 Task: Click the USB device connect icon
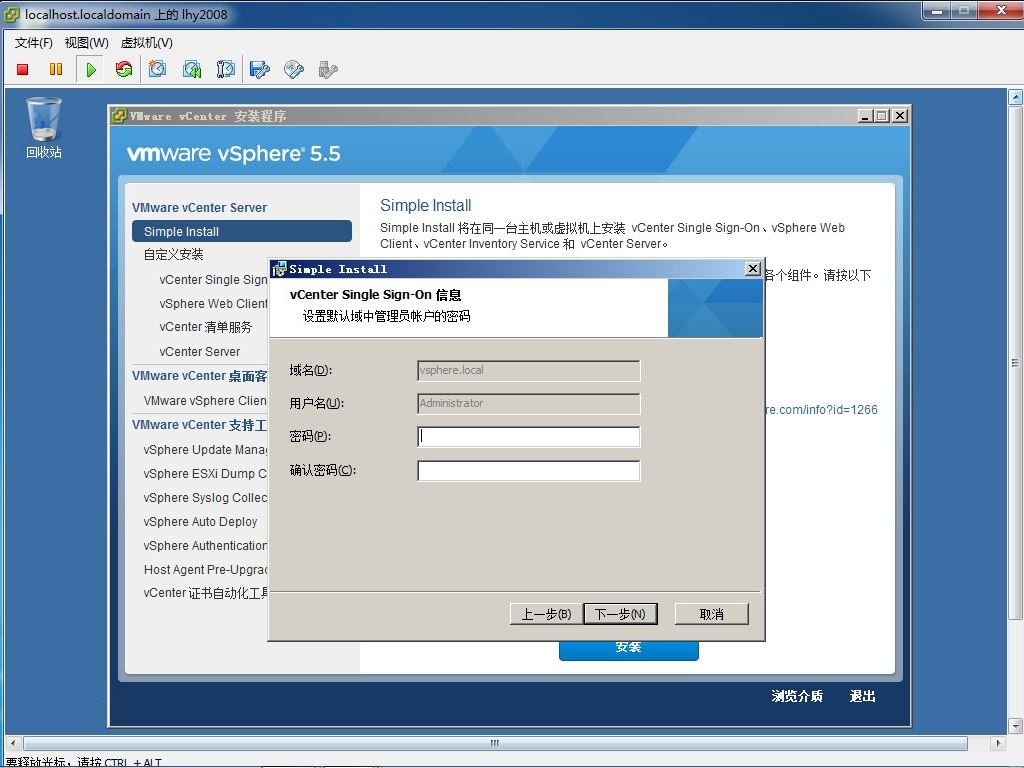(328, 69)
